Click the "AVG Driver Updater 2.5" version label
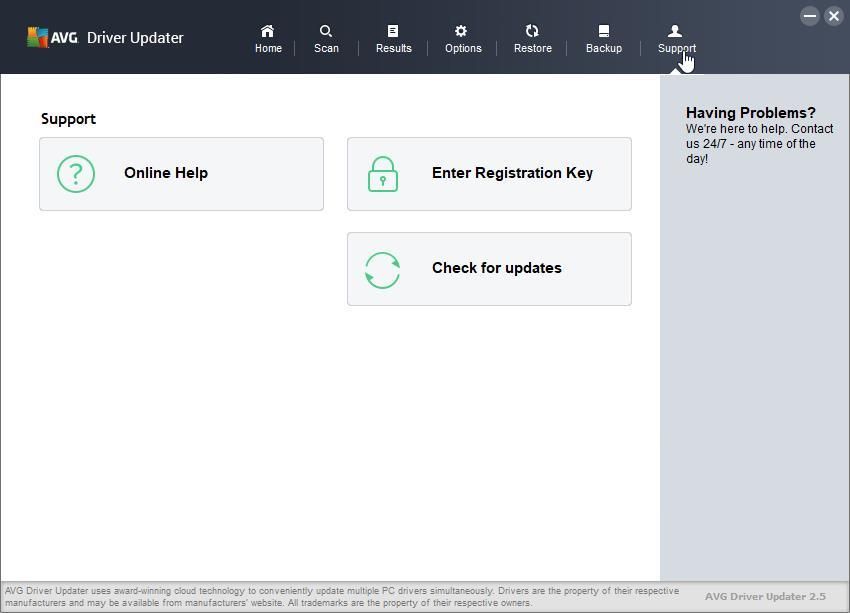Screen dimensions: 850x613 pyautogui.click(x=765, y=596)
